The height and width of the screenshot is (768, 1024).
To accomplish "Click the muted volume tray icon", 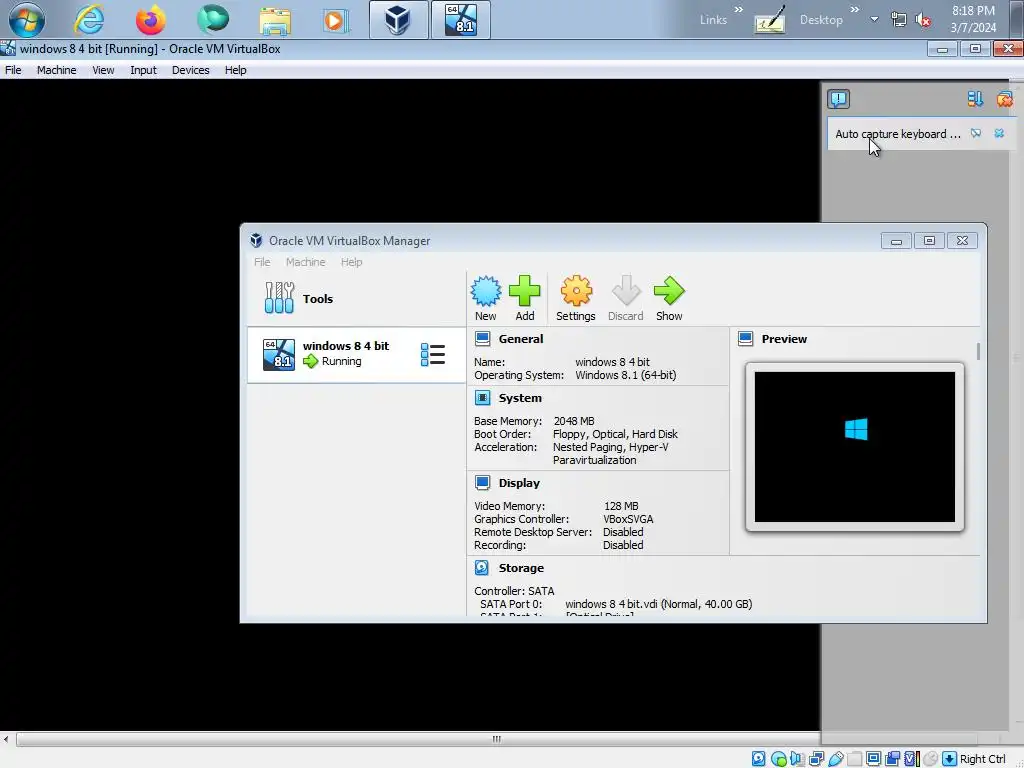I will pyautogui.click(x=923, y=20).
